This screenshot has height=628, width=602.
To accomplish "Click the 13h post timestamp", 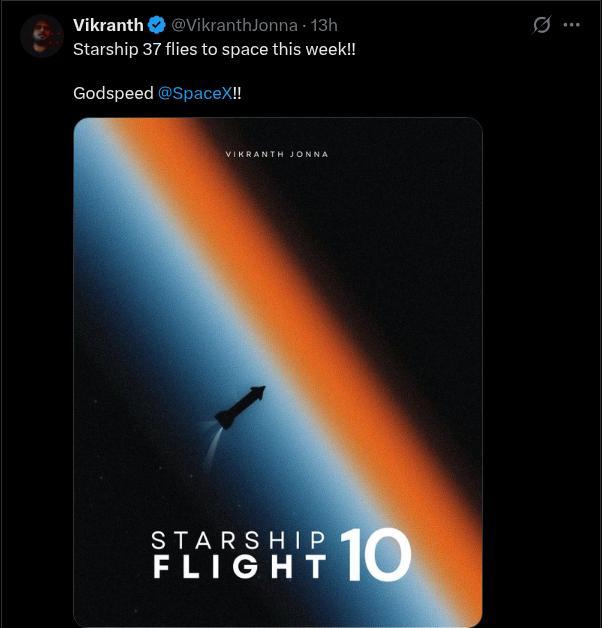I will click(324, 26).
